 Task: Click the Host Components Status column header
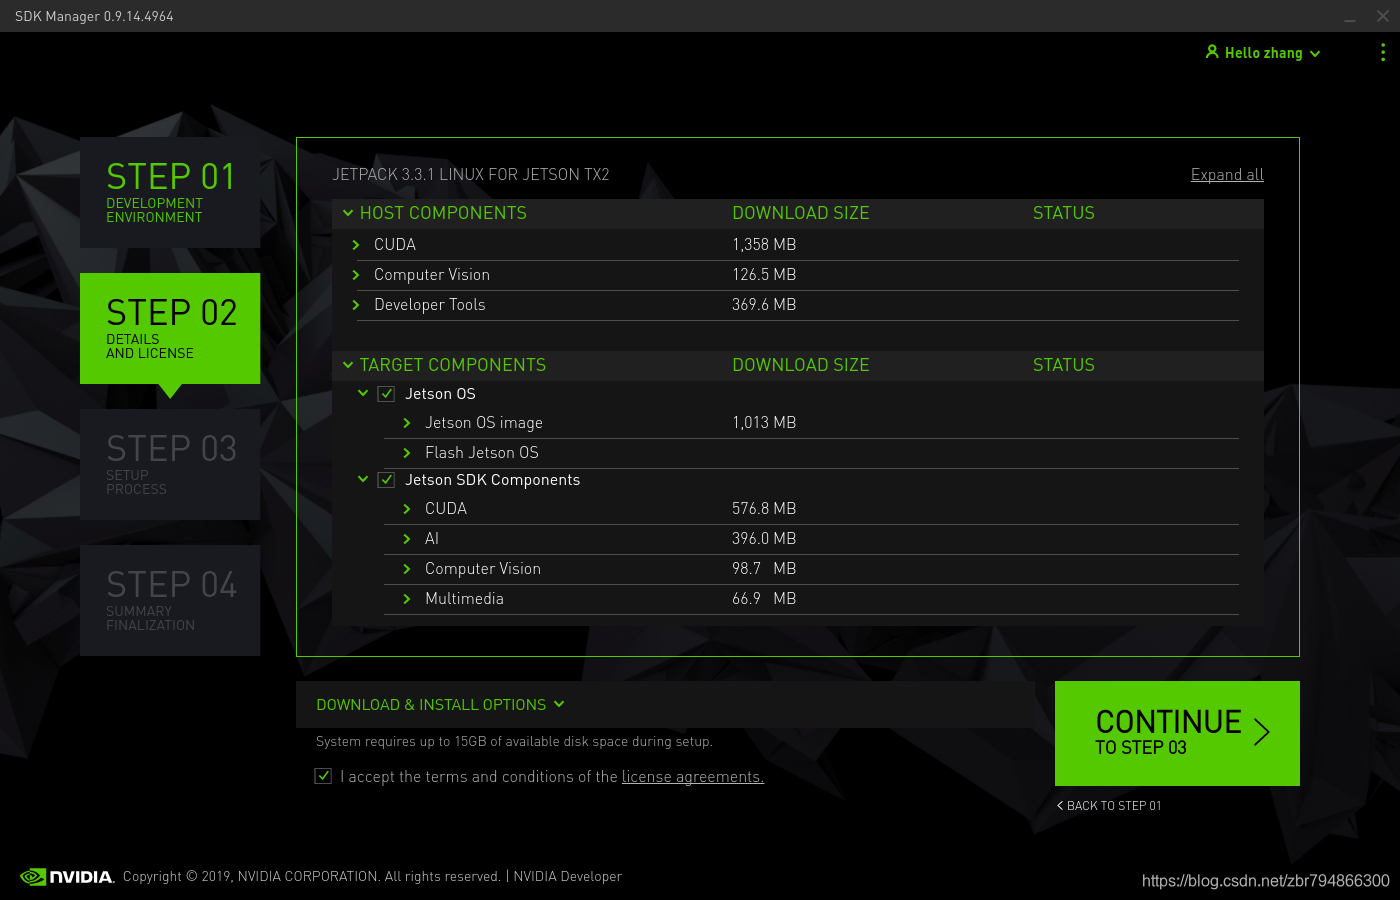click(1064, 213)
